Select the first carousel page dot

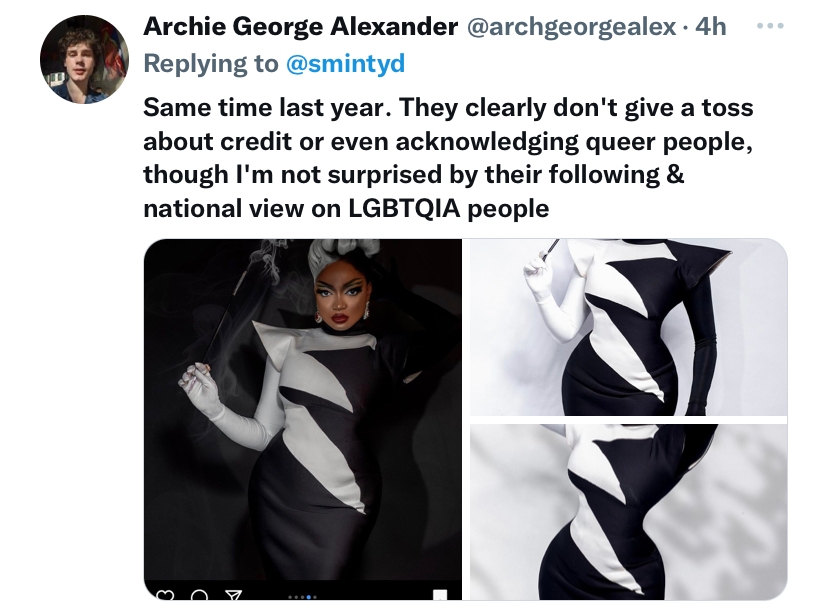click(x=290, y=597)
